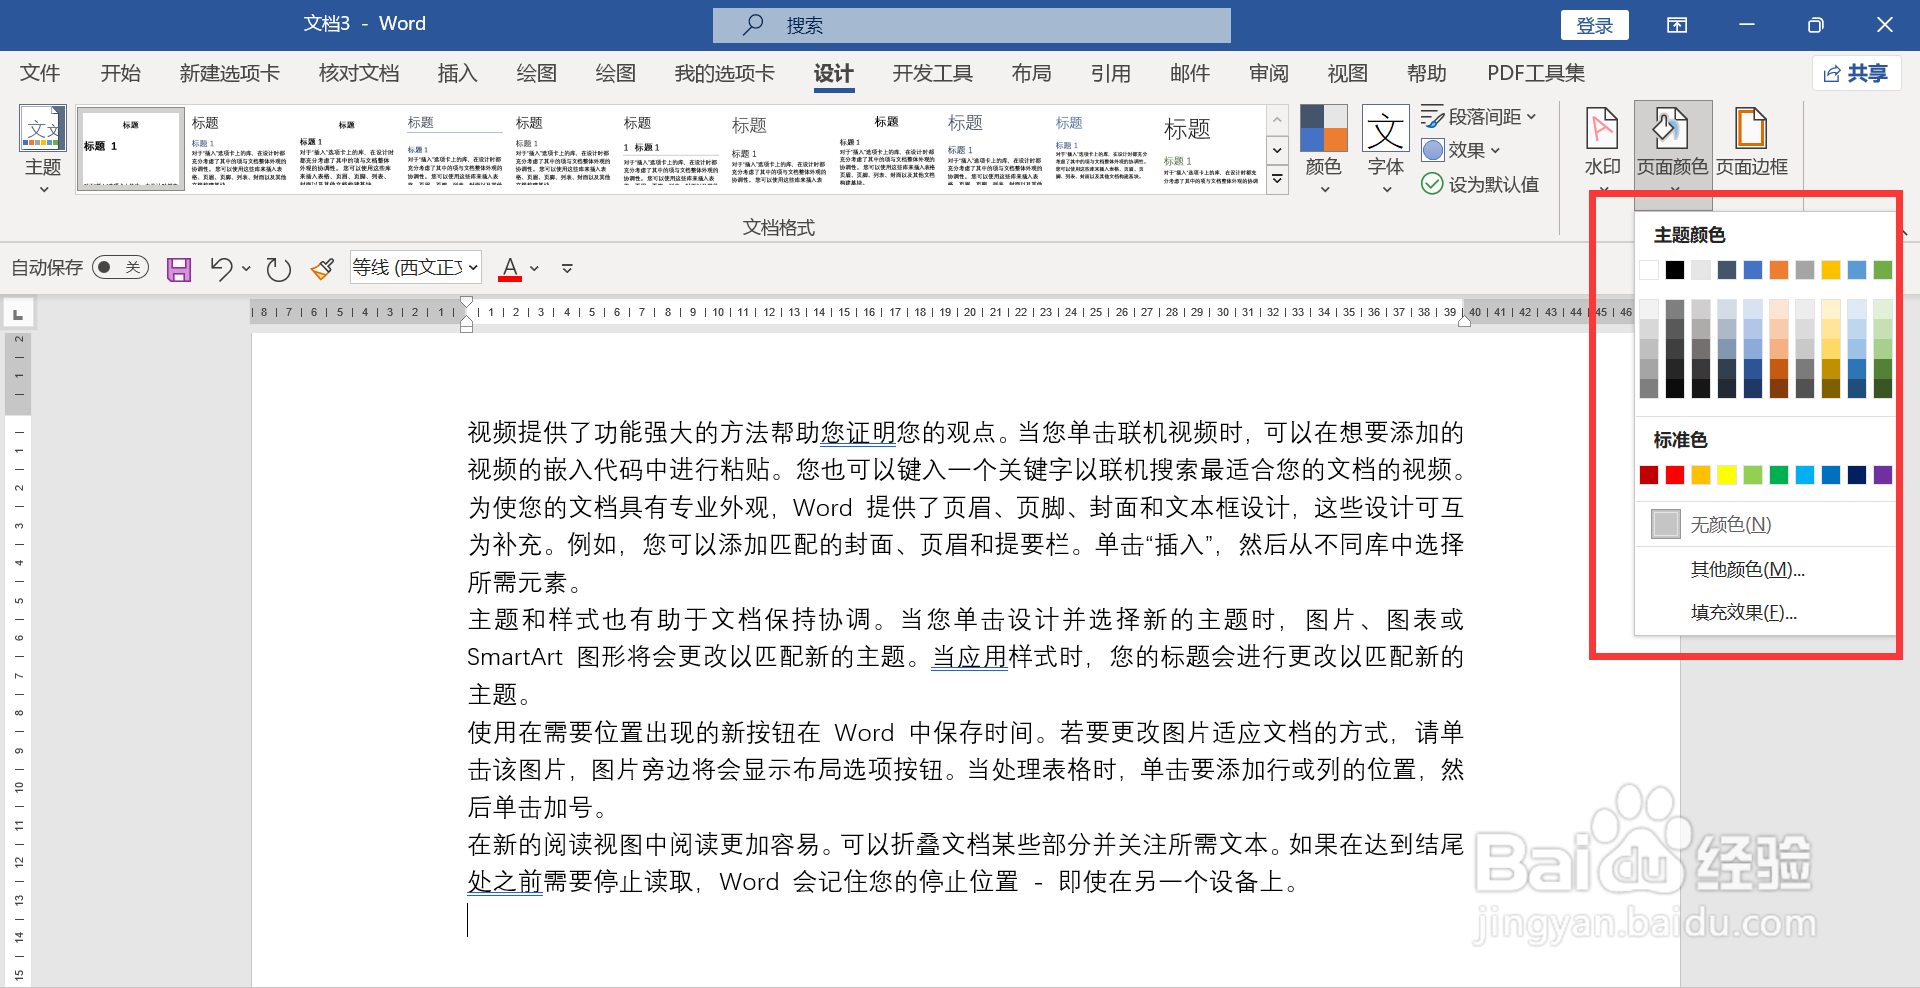This screenshot has height=988, width=1920.
Task: Pick the gold theme color swatch
Action: pyautogui.click(x=1831, y=270)
